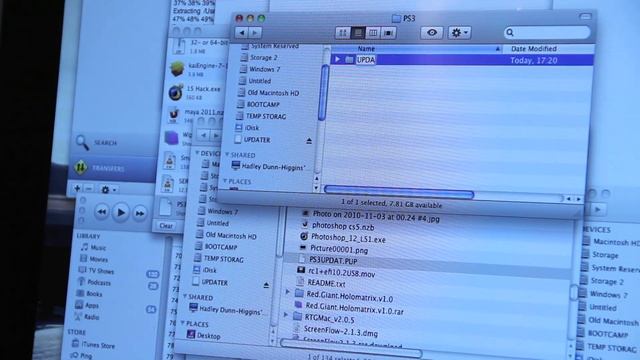The height and width of the screenshot is (360, 640).
Task: Expand Red.Giant.Holomatrix.v1.0 folder
Action: click(287, 292)
